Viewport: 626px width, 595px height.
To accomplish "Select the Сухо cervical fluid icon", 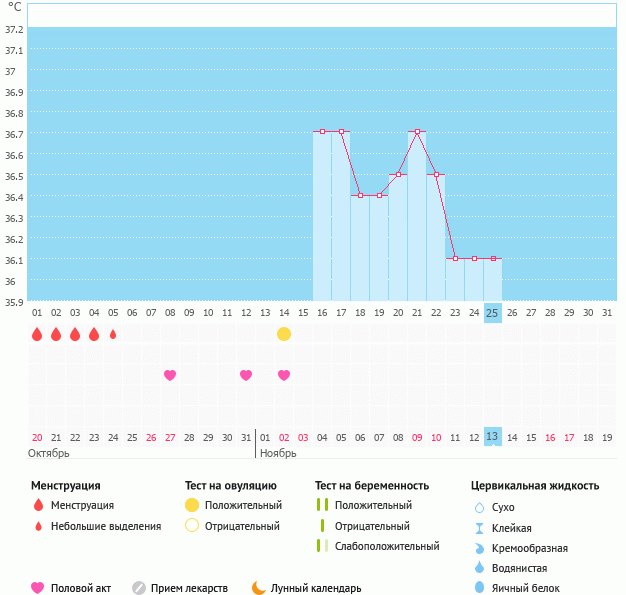I will pos(479,508).
